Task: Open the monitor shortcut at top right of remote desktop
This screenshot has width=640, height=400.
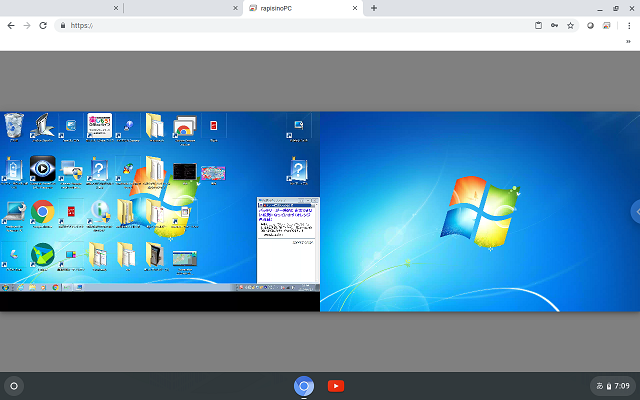Action: point(298,127)
